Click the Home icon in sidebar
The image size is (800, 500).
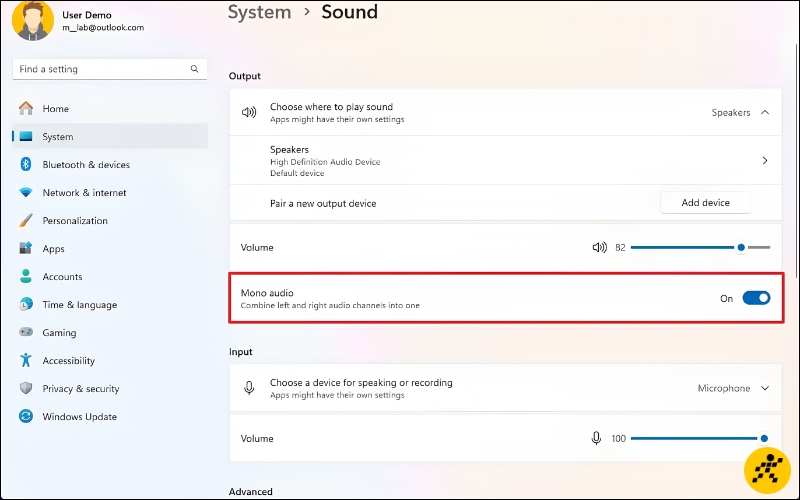pyautogui.click(x=26, y=108)
